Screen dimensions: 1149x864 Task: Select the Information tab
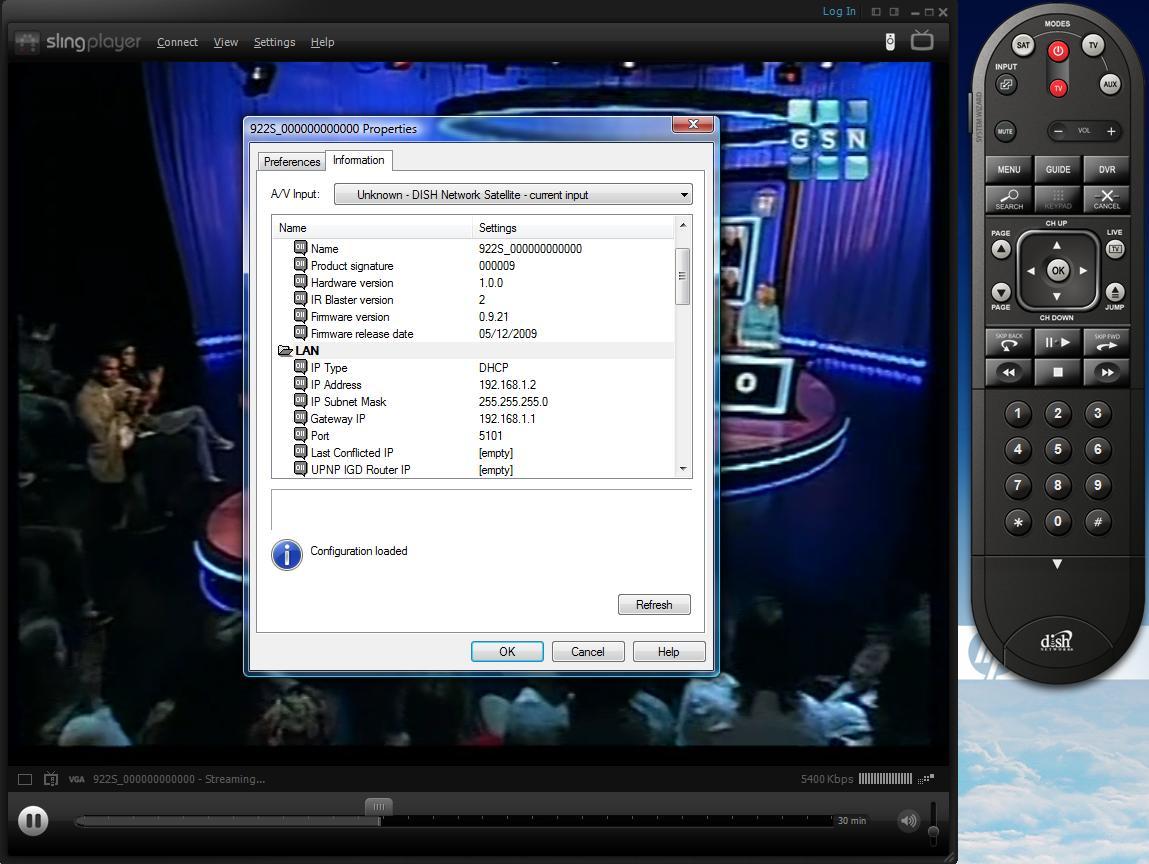(x=358, y=160)
